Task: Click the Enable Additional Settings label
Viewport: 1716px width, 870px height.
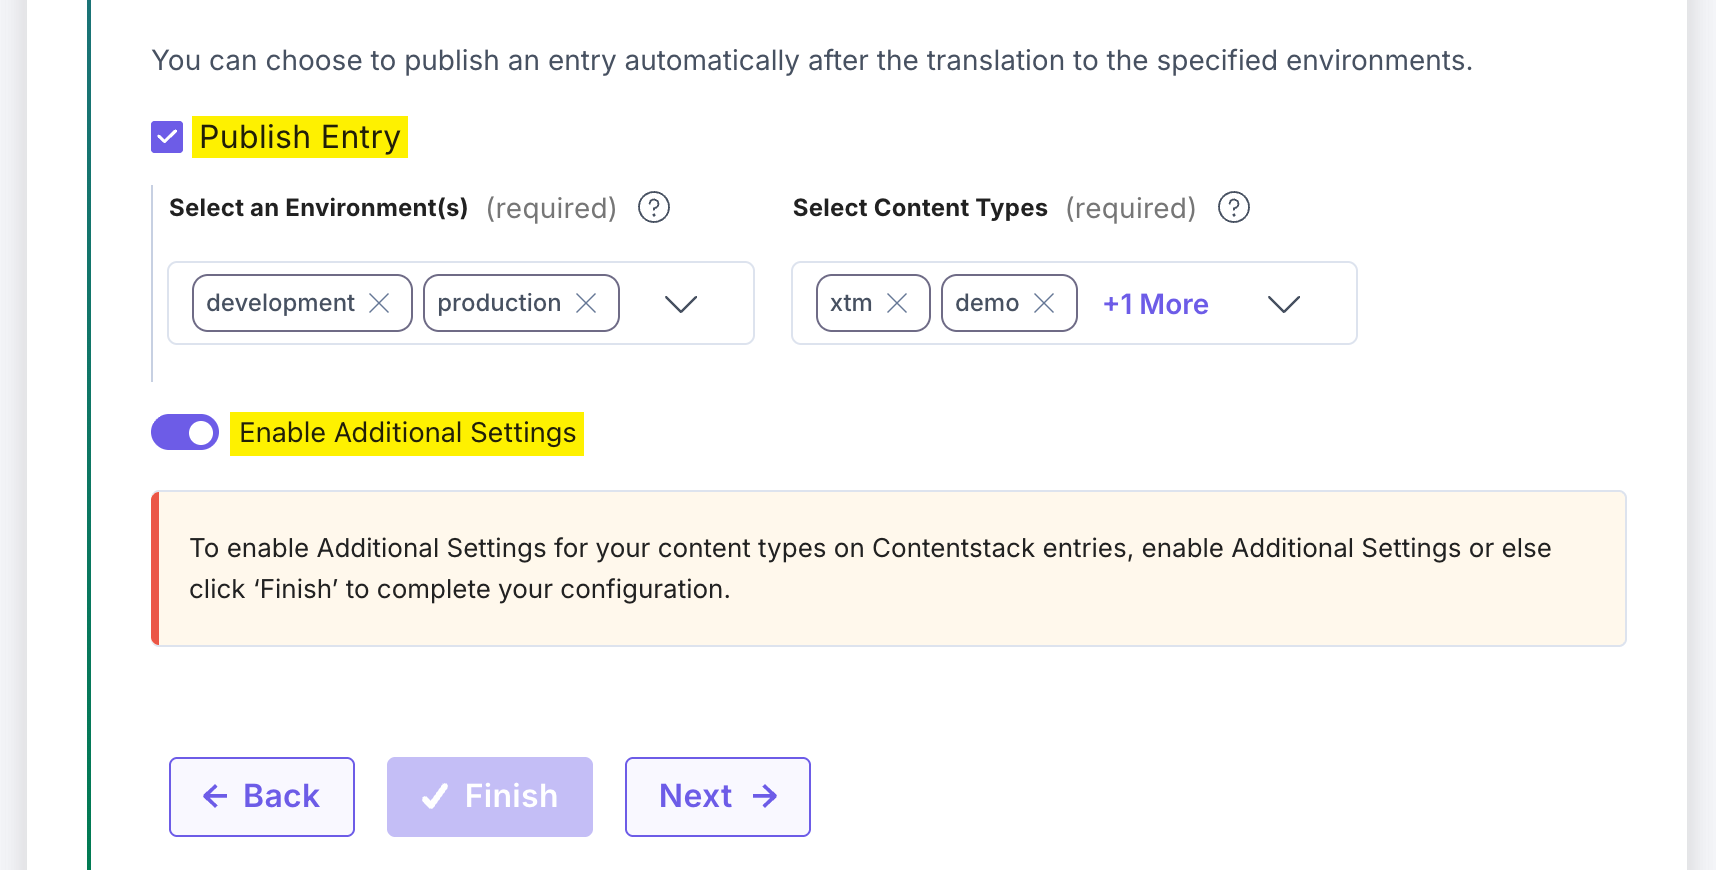Action: [406, 432]
